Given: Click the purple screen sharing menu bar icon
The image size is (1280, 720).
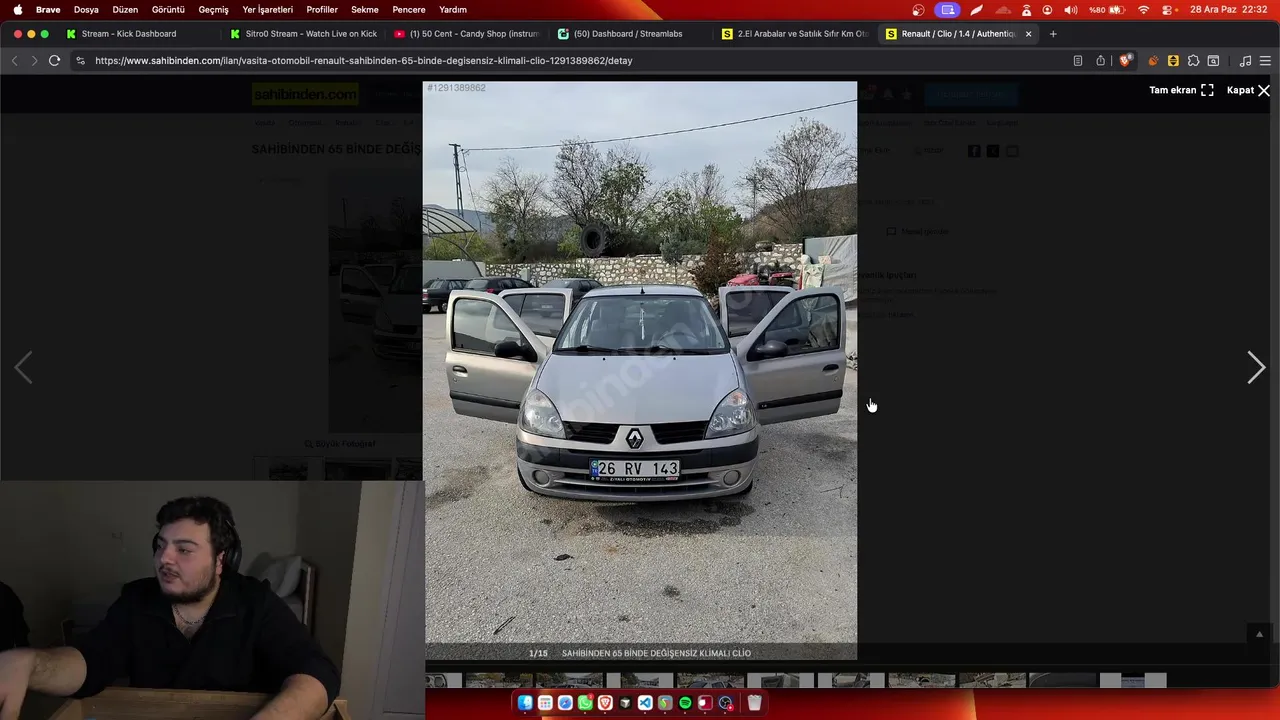Looking at the screenshot, I should (947, 10).
